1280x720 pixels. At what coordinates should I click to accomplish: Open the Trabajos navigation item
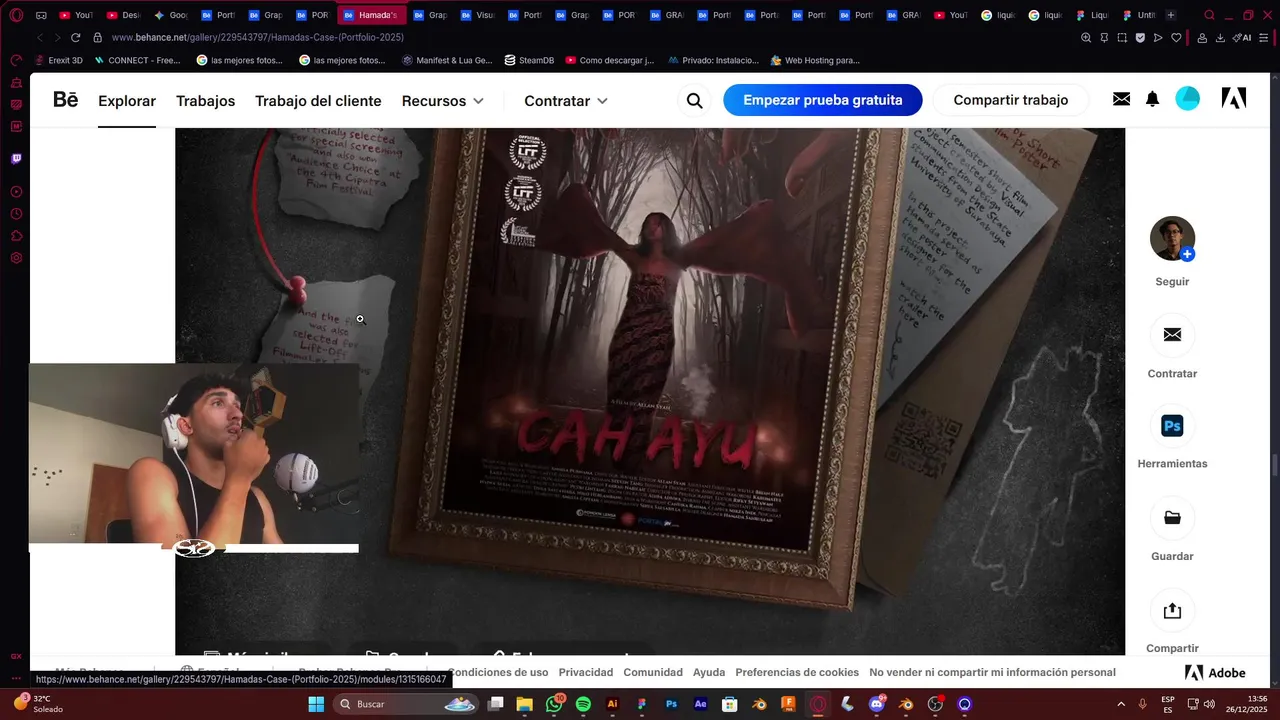tap(205, 101)
